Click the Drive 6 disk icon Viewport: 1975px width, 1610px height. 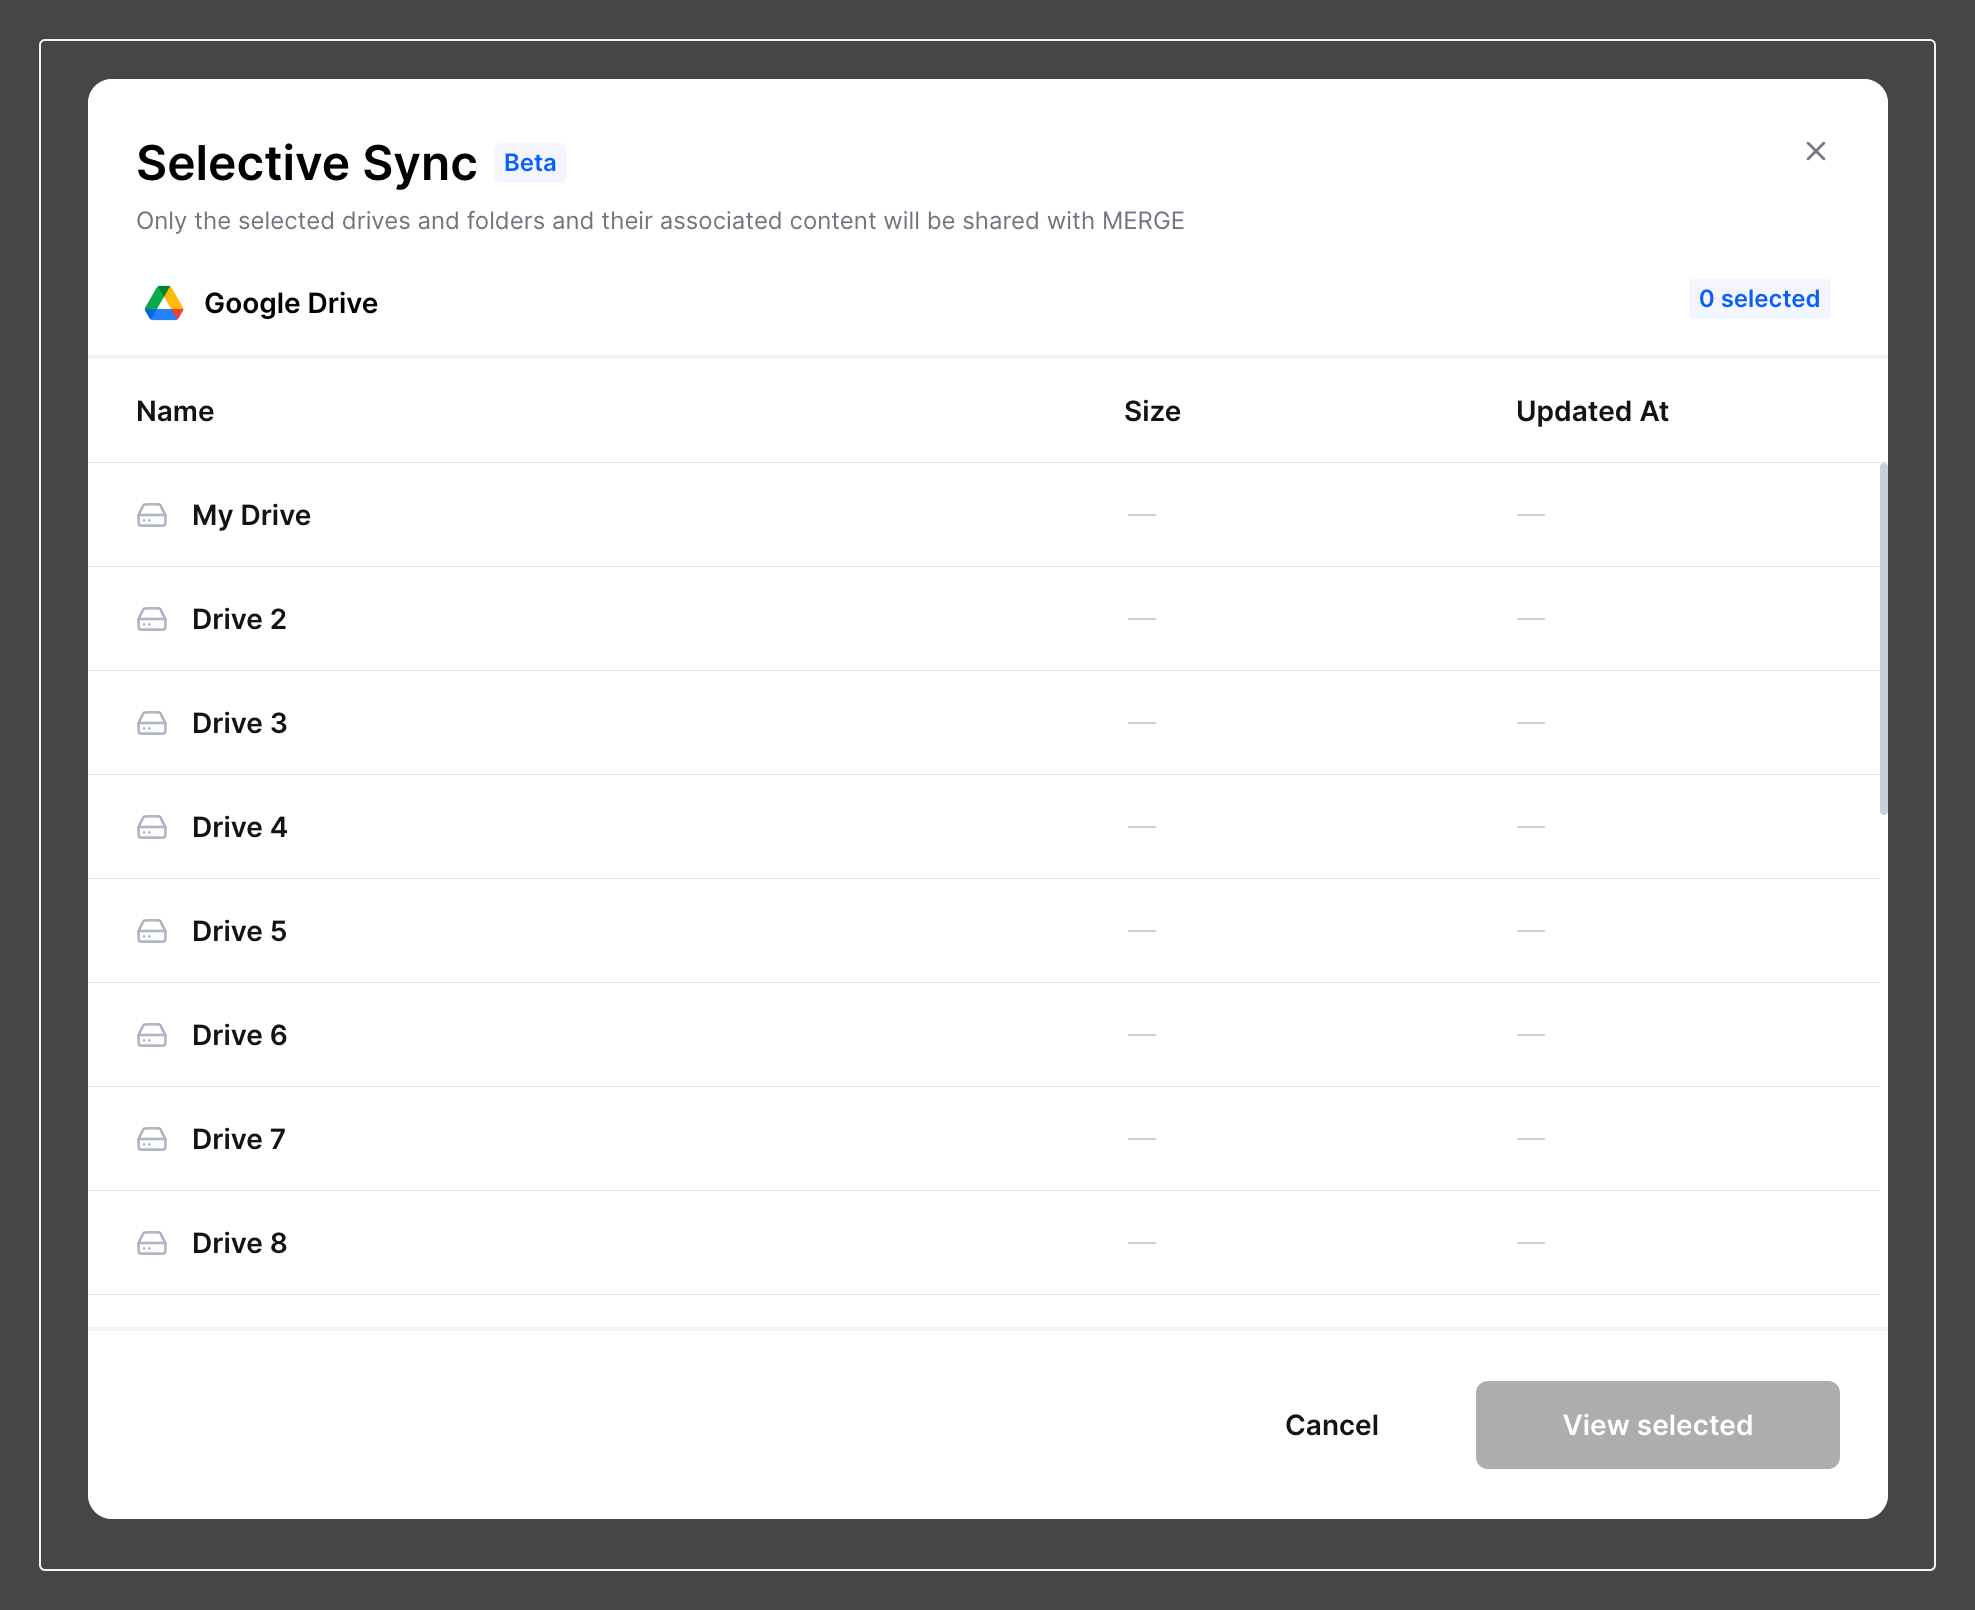[152, 1035]
